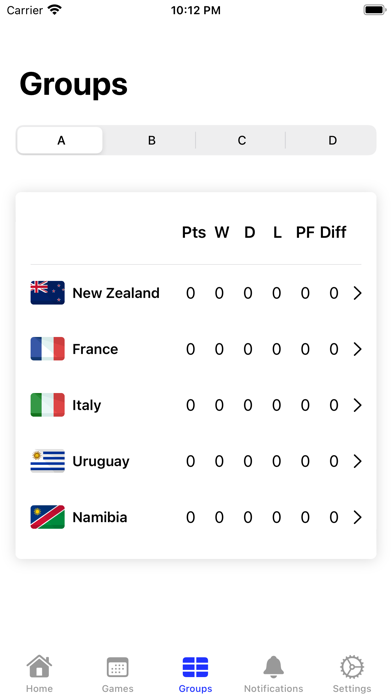Tap the Namibia flag icon
Image resolution: width=392 pixels, height=696 pixels.
(x=48, y=517)
